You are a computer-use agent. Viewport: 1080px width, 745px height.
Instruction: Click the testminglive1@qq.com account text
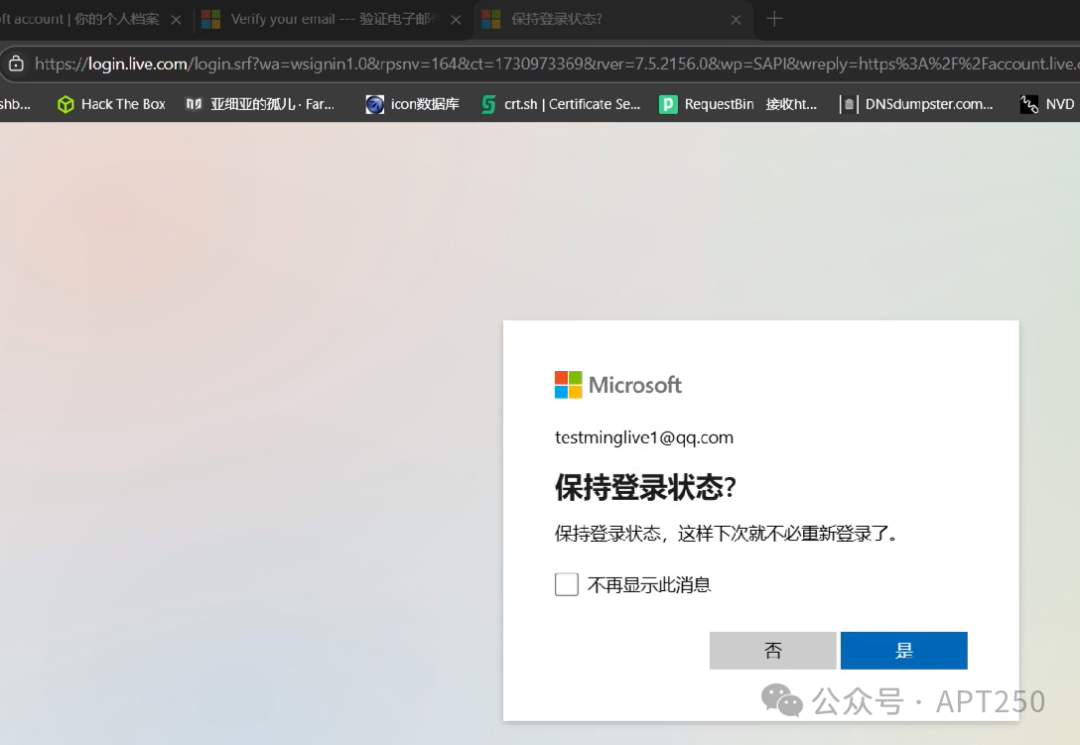pyautogui.click(x=644, y=437)
